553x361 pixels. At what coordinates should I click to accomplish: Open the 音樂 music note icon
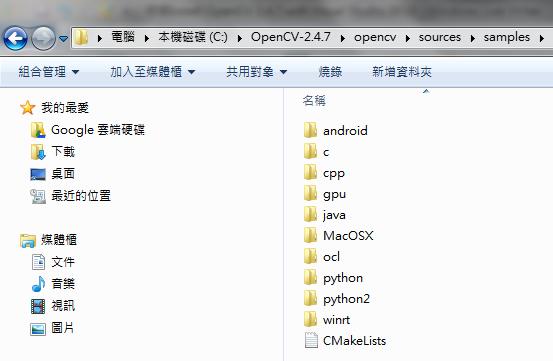pyautogui.click(x=38, y=284)
